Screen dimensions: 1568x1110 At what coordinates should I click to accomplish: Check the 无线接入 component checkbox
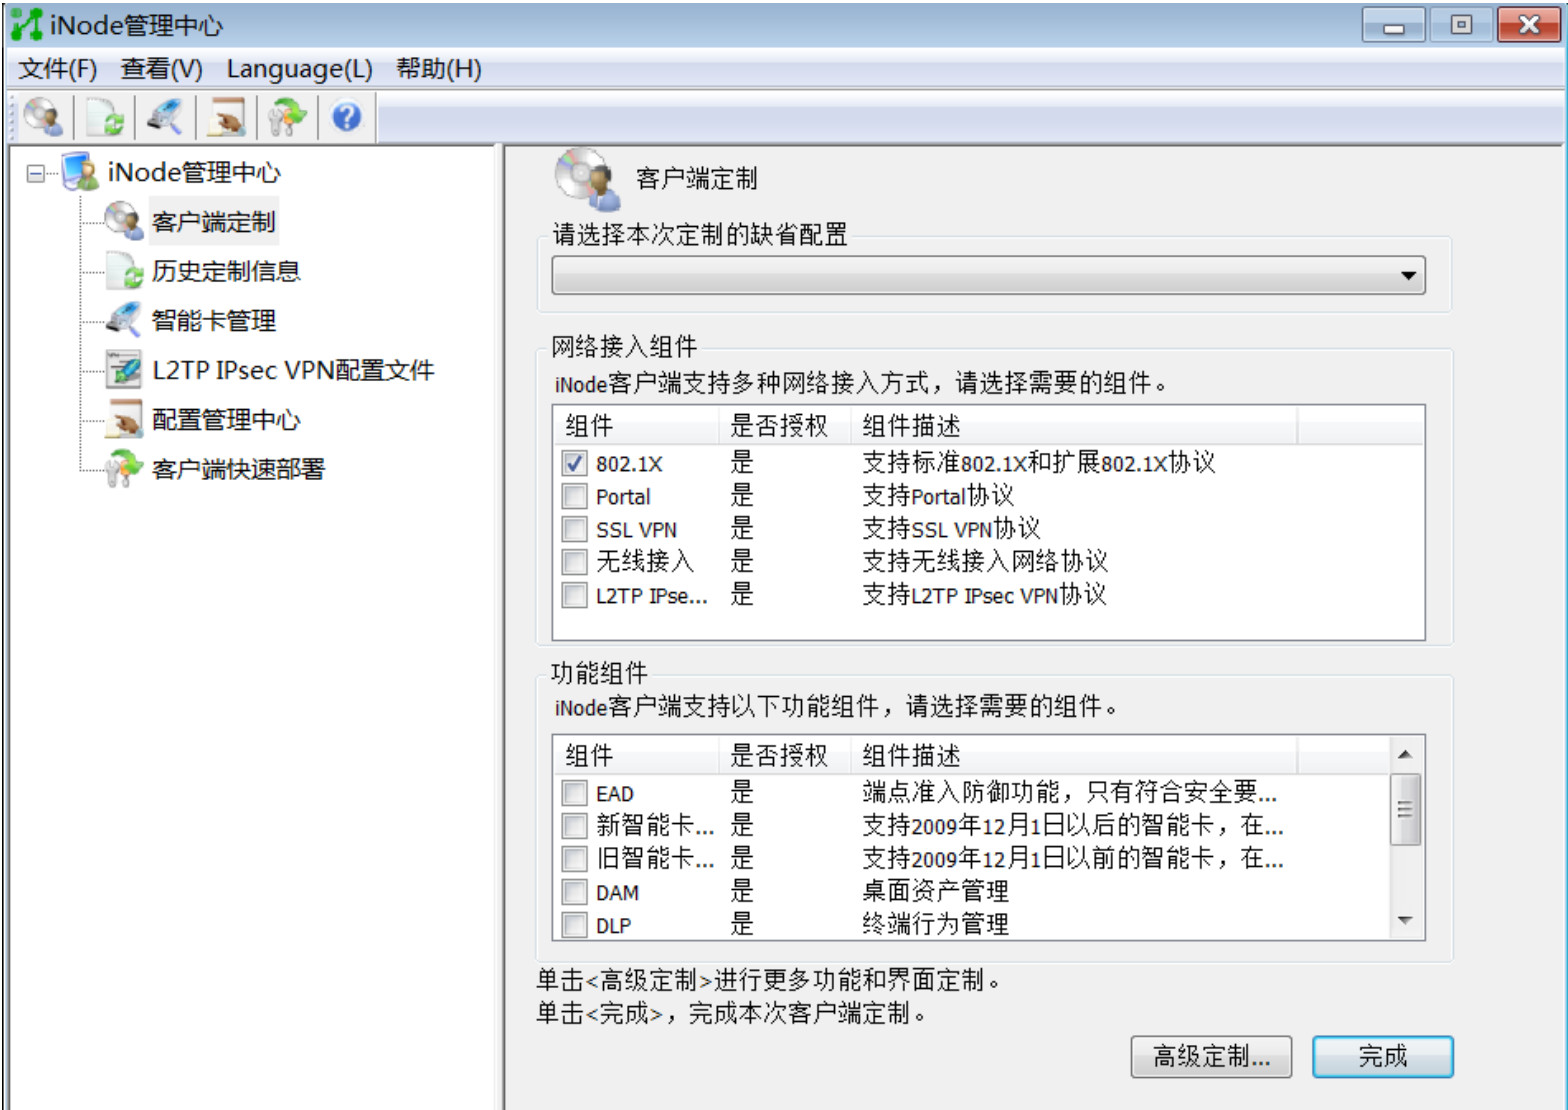click(x=574, y=562)
